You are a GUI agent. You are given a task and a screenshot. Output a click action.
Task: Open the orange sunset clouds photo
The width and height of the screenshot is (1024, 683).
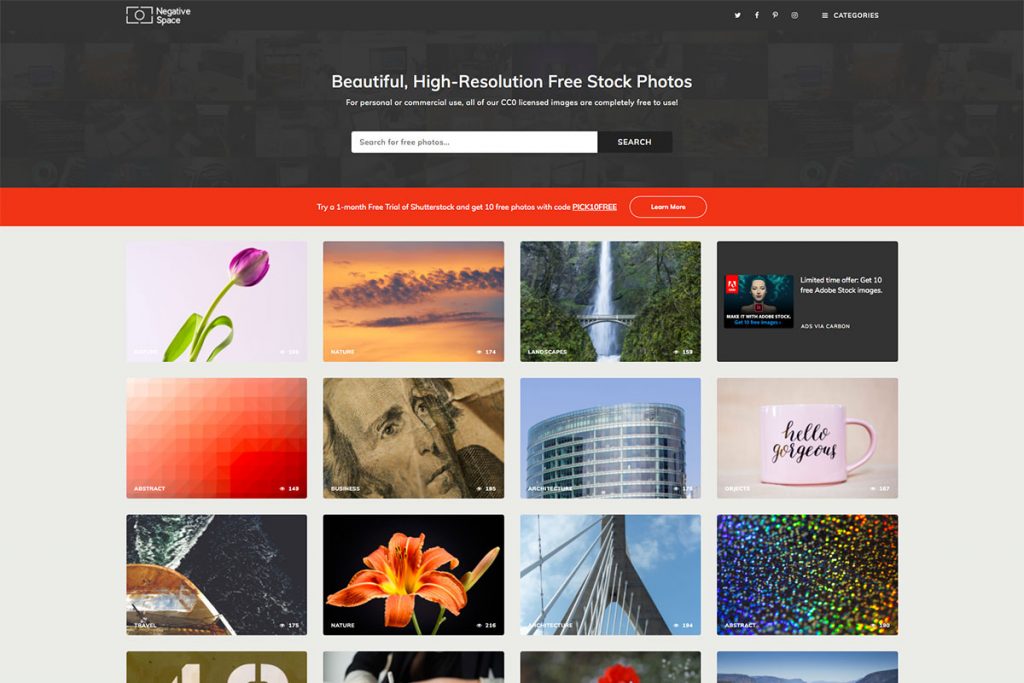[413, 302]
